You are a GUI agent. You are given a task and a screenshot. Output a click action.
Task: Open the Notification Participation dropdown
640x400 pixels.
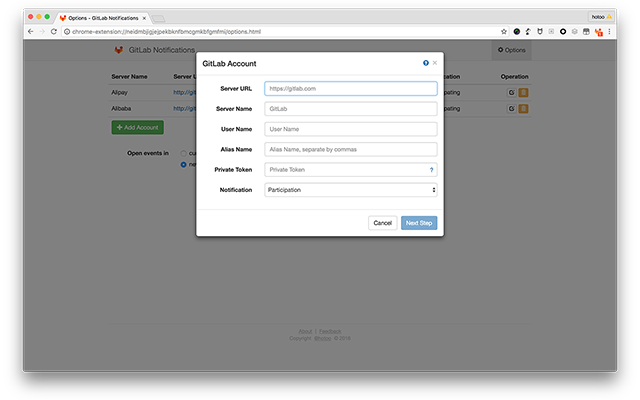tap(351, 190)
